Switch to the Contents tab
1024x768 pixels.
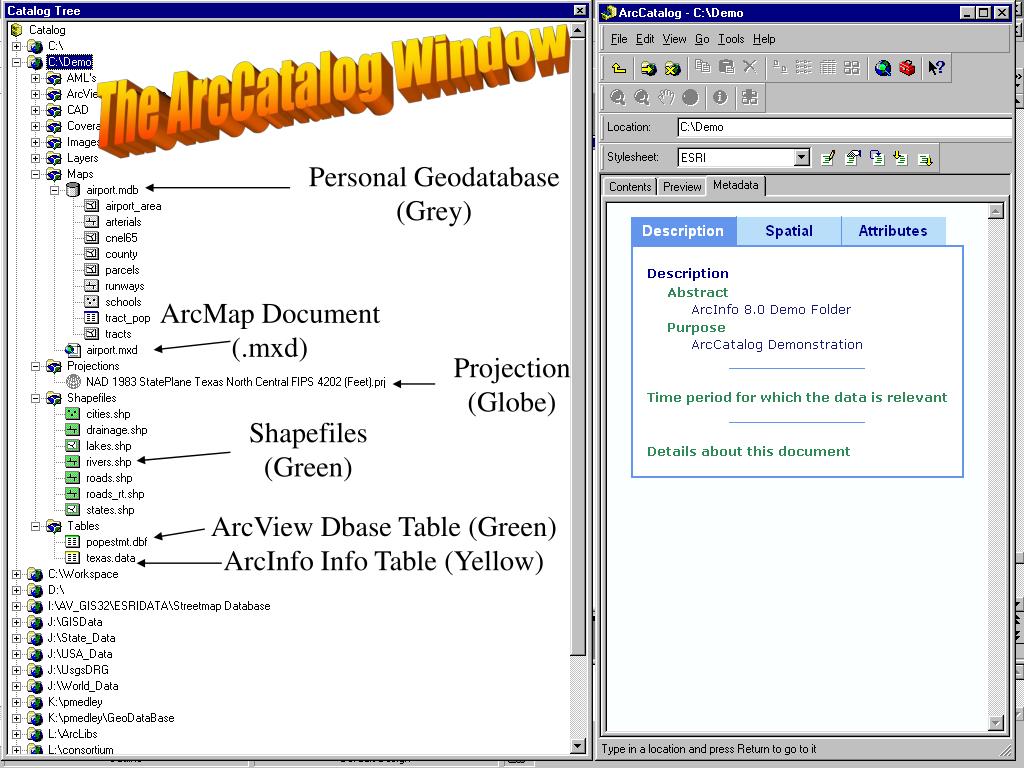point(630,187)
